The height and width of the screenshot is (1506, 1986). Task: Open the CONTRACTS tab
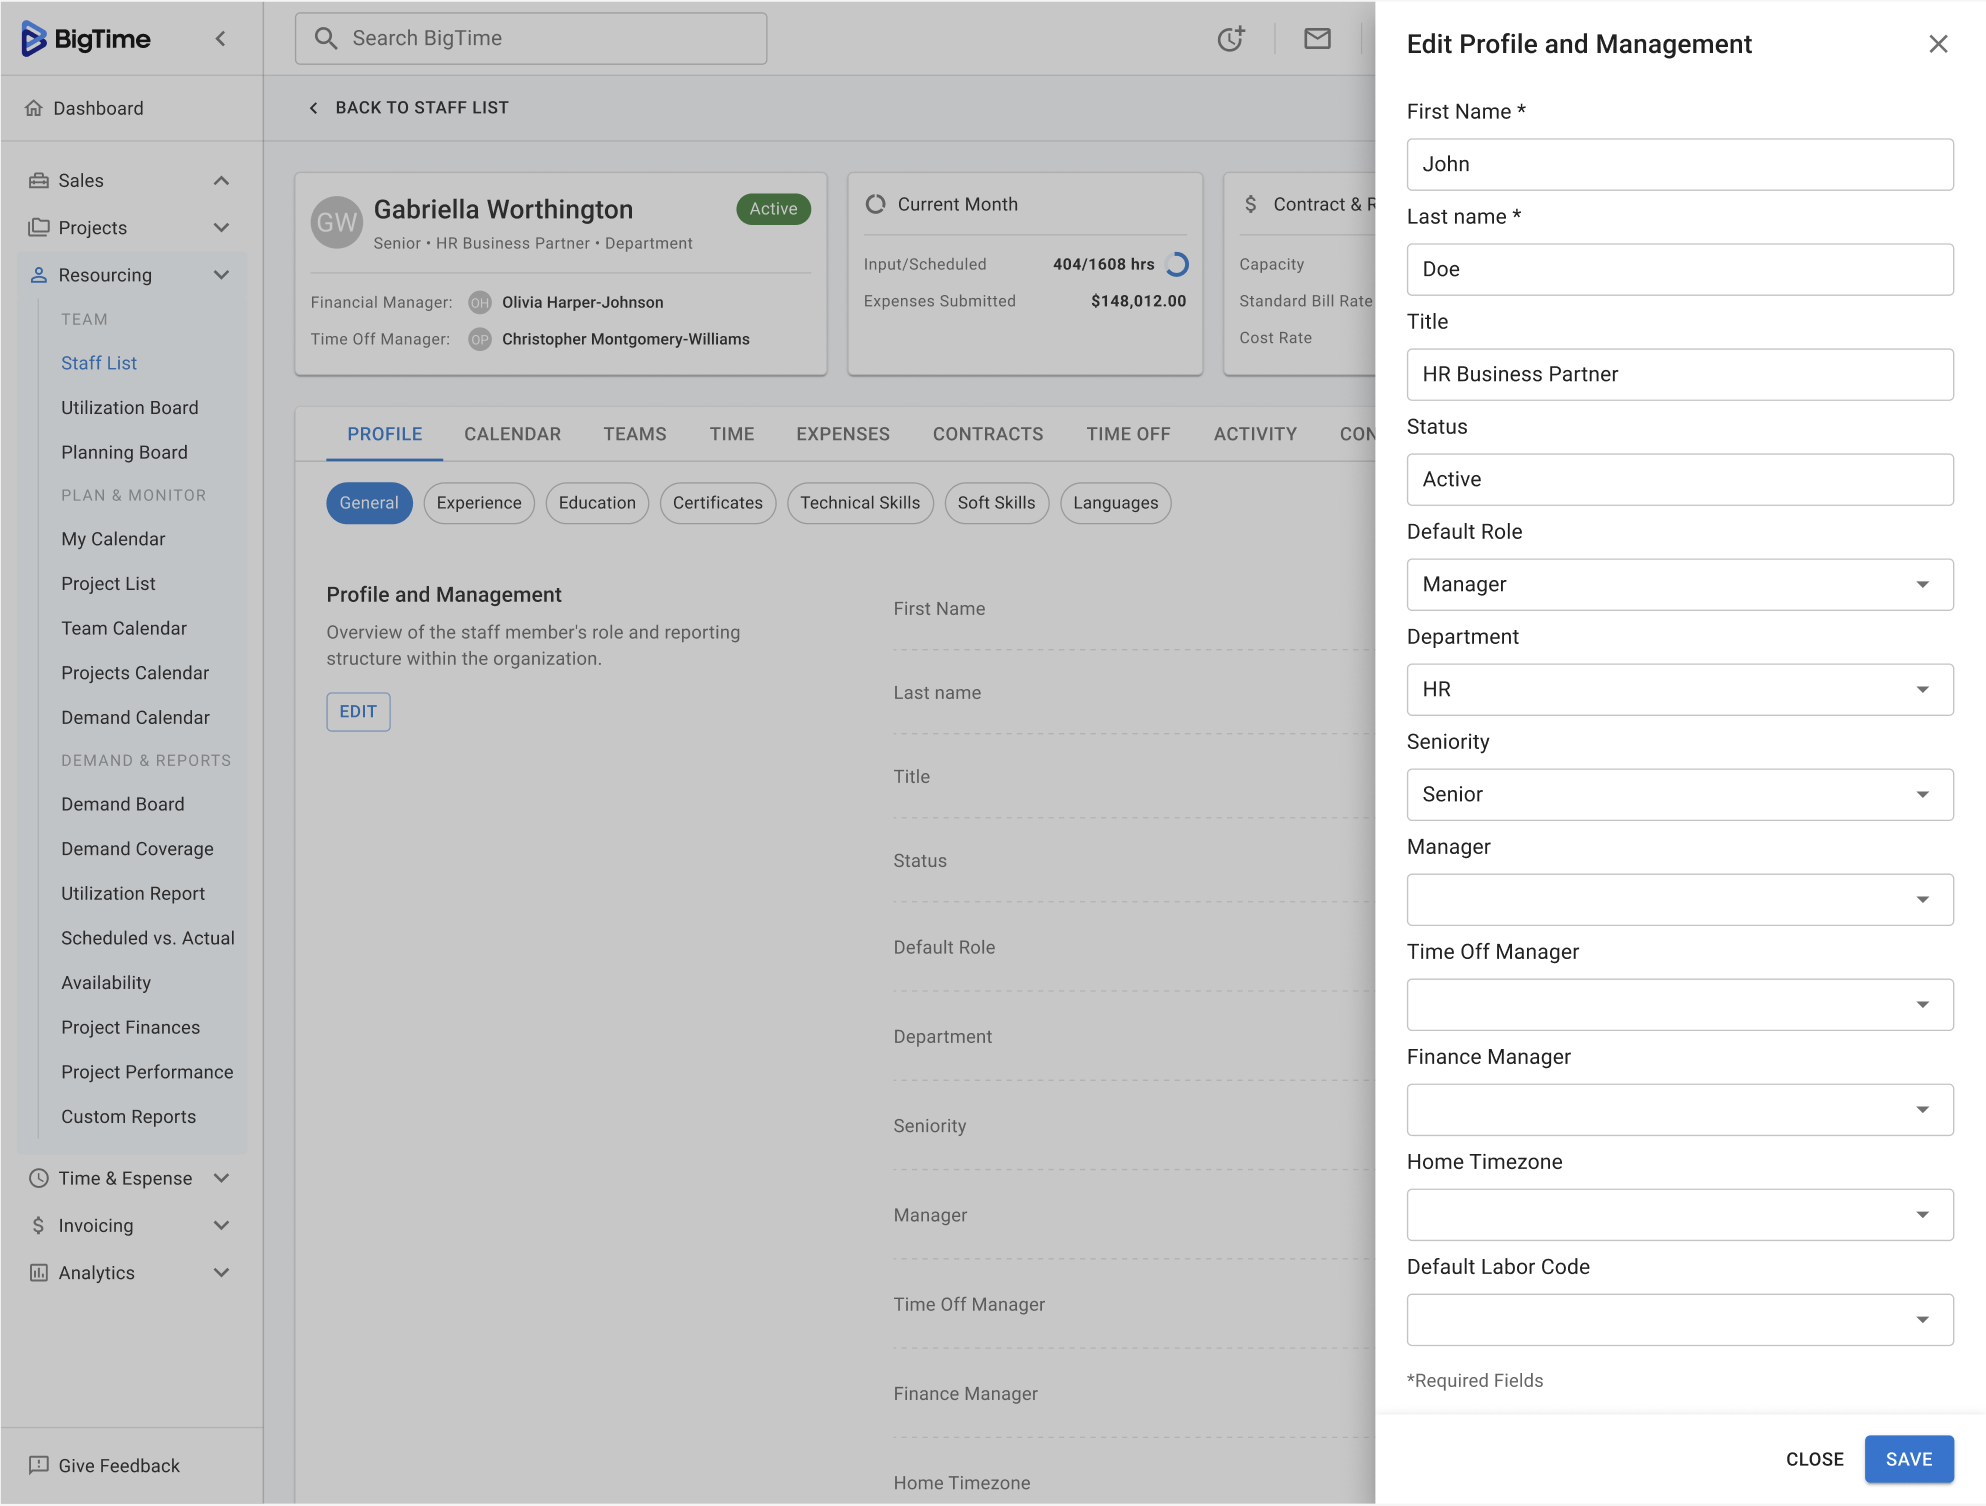coord(987,434)
